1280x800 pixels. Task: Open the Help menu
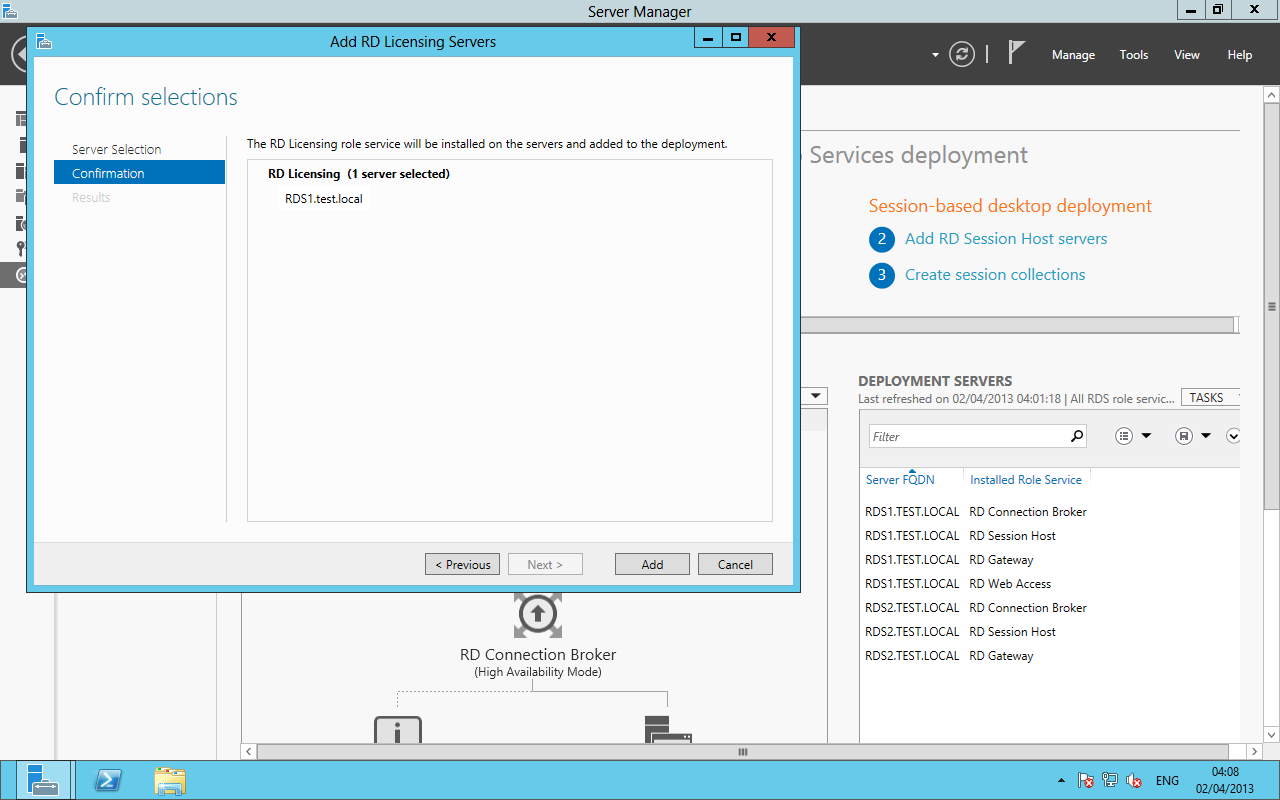coord(1240,55)
